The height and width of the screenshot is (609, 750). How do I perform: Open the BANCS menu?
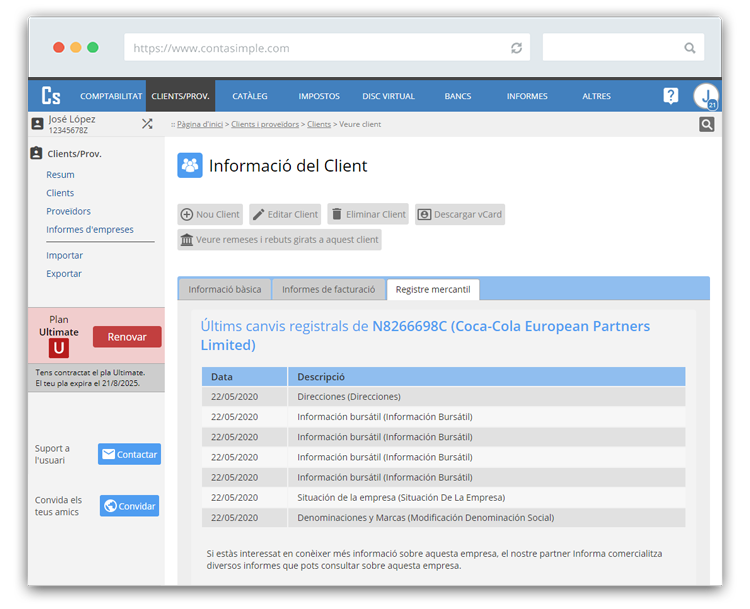(x=458, y=96)
